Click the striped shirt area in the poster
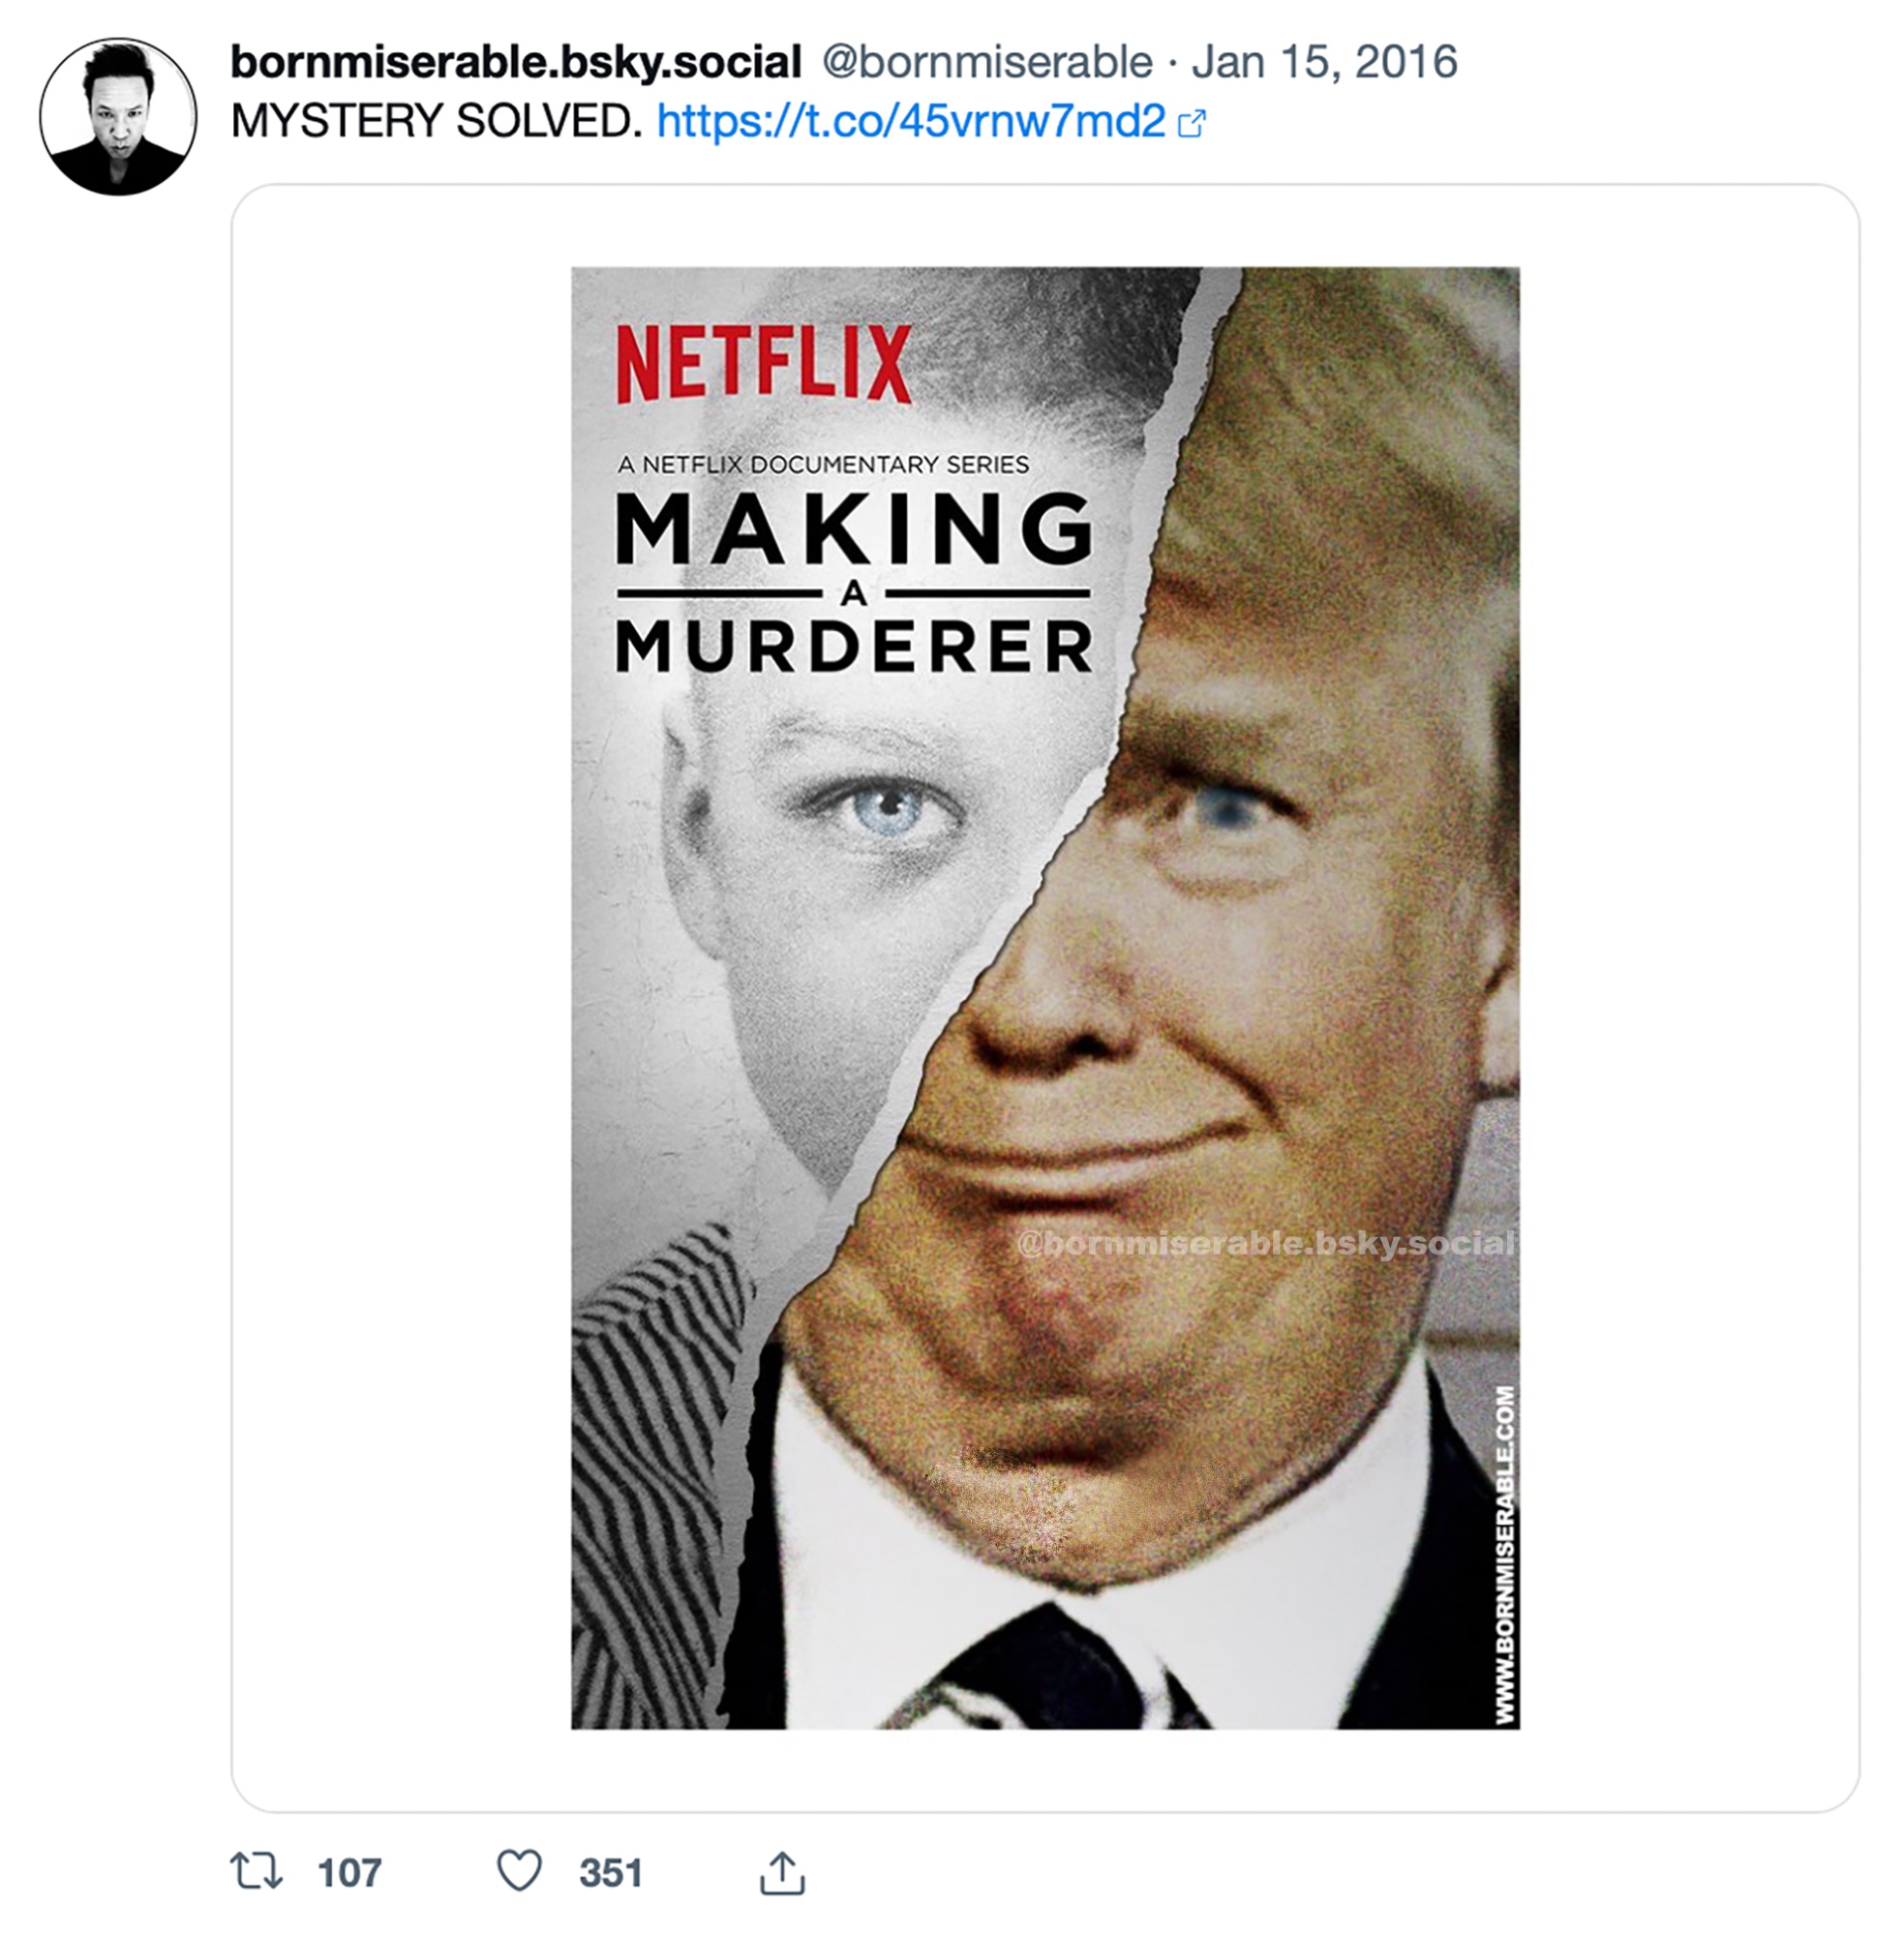1904x1936 pixels. click(x=650, y=1400)
